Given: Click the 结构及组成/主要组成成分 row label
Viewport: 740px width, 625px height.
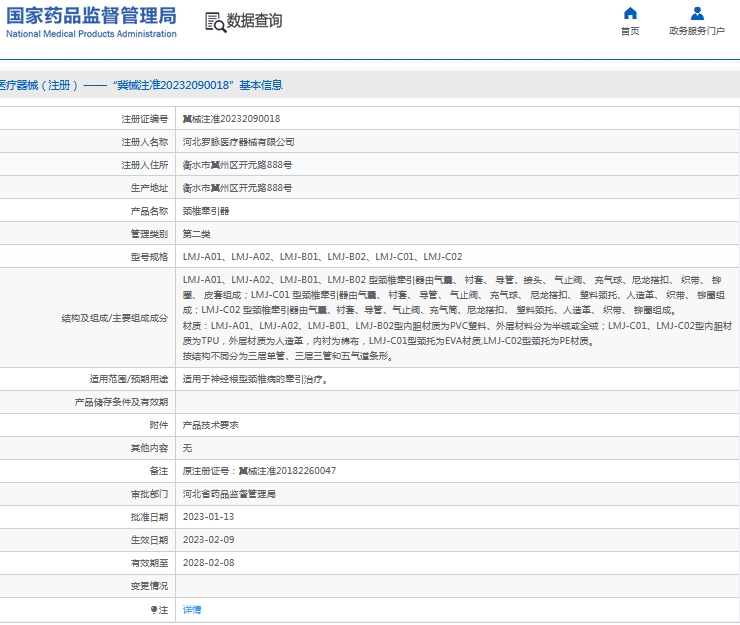Looking at the screenshot, I should click(x=114, y=318).
